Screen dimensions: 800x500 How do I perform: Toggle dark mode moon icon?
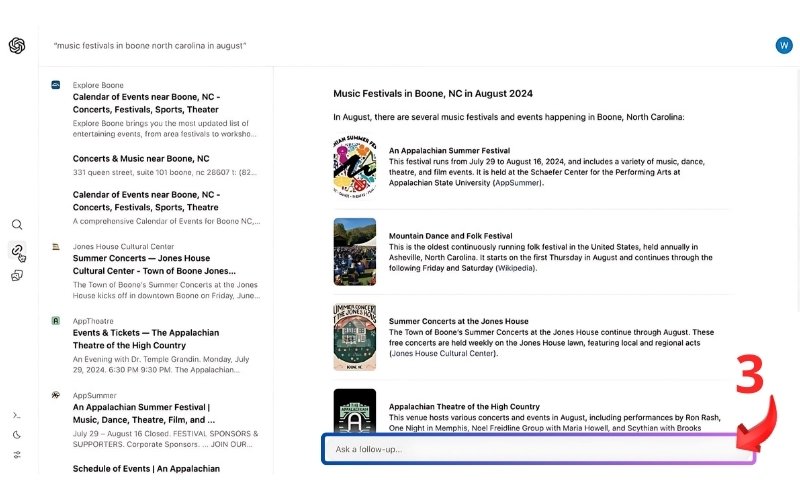17,435
